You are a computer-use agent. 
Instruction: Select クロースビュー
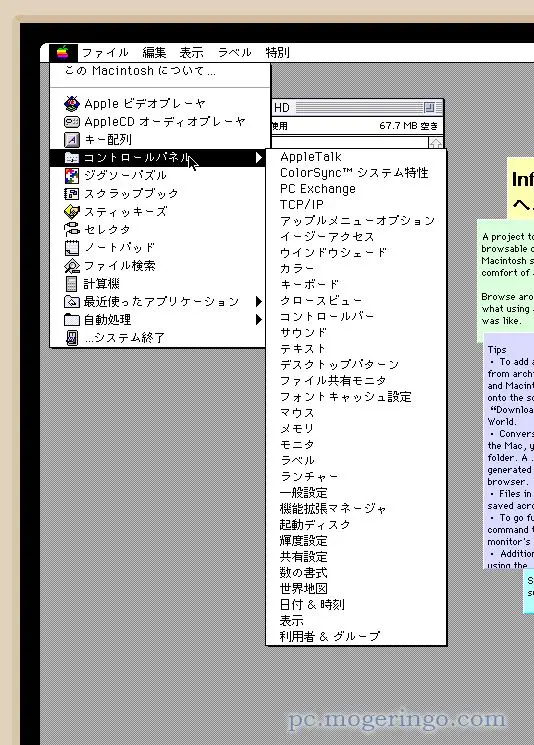click(356, 301)
